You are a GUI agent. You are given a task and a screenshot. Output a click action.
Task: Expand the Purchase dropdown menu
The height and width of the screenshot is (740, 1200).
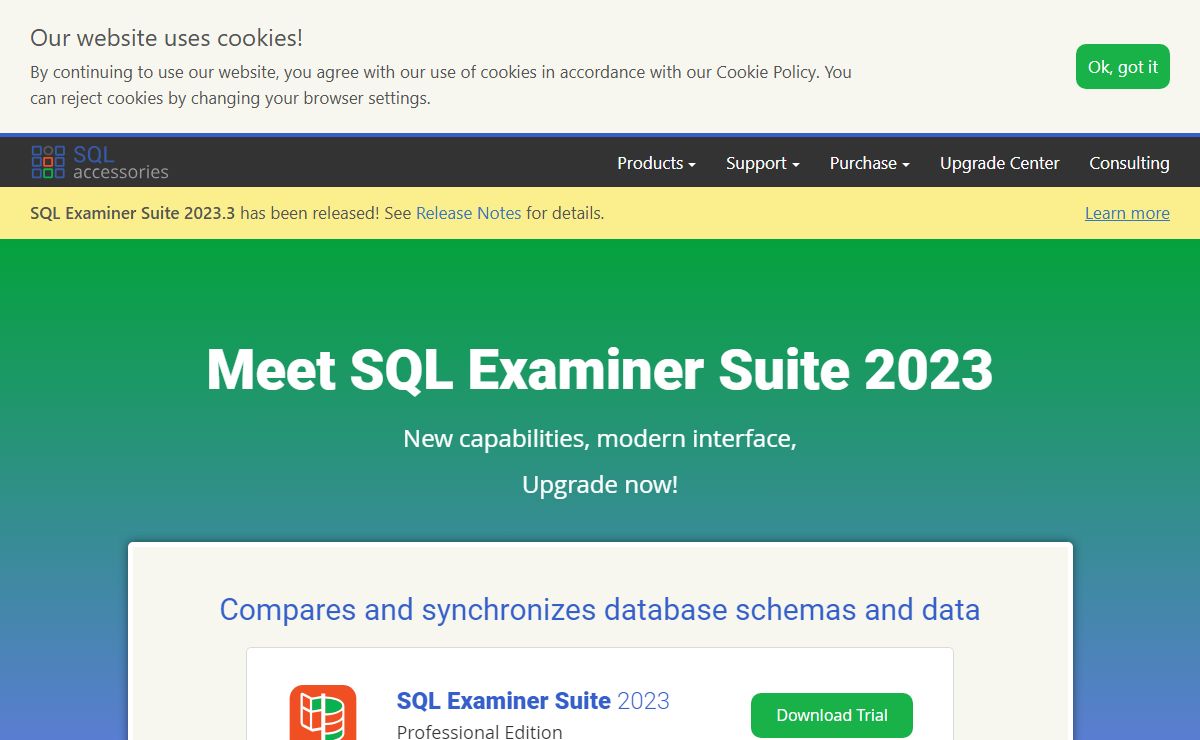click(x=869, y=163)
